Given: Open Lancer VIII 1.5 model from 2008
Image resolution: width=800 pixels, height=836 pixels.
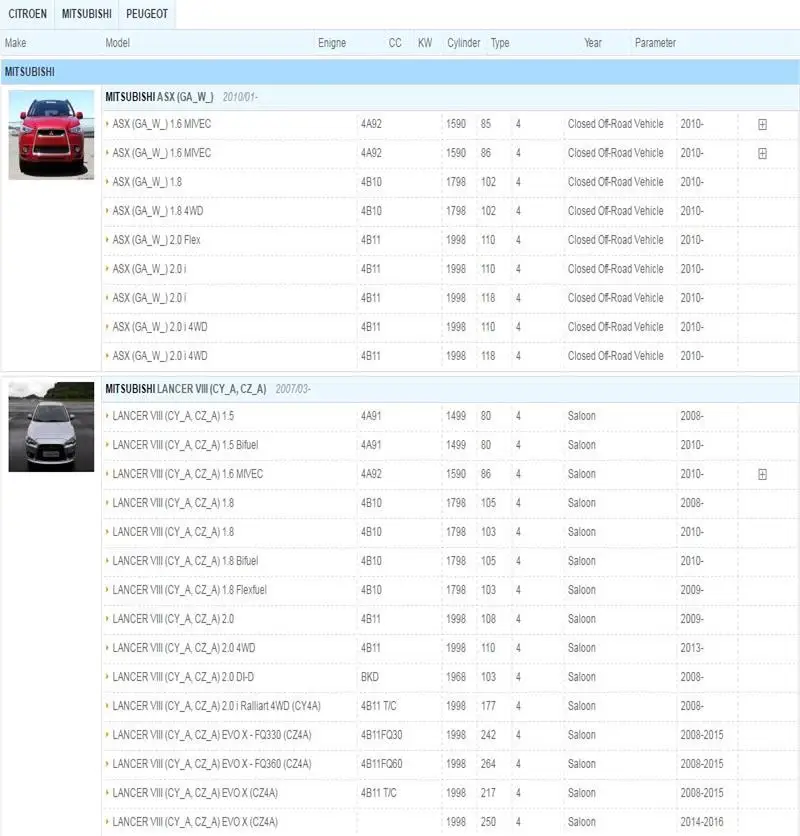Looking at the screenshot, I should coord(173,416).
